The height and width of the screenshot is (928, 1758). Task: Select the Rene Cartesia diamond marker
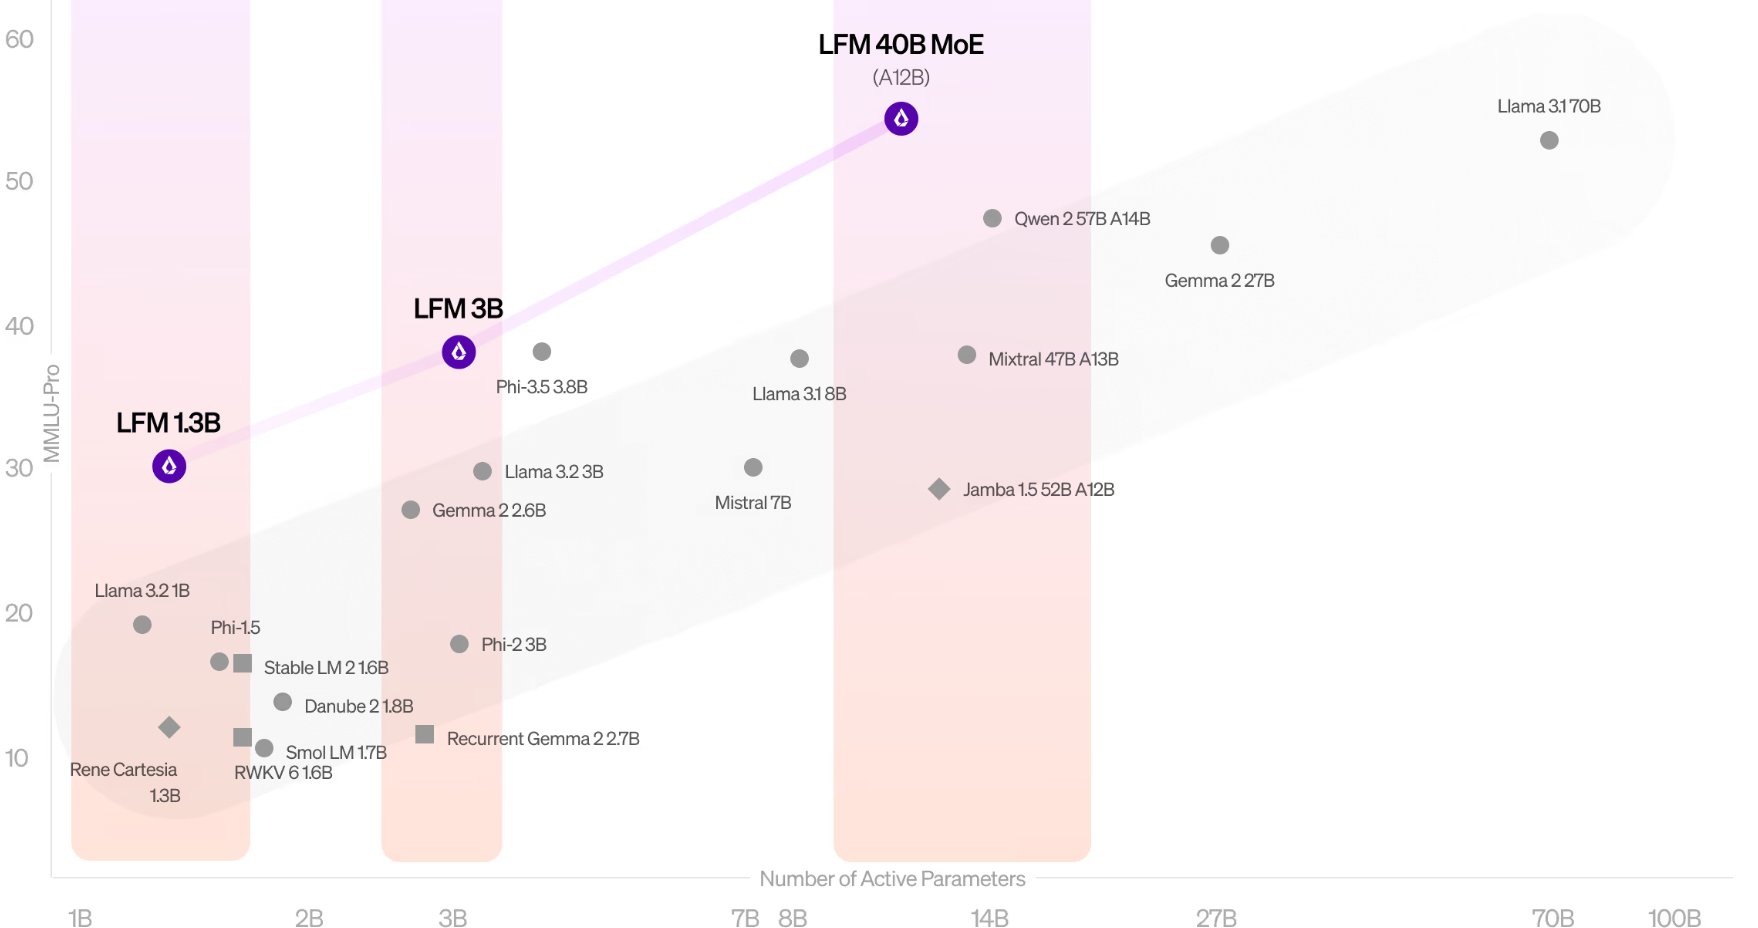pyautogui.click(x=169, y=727)
